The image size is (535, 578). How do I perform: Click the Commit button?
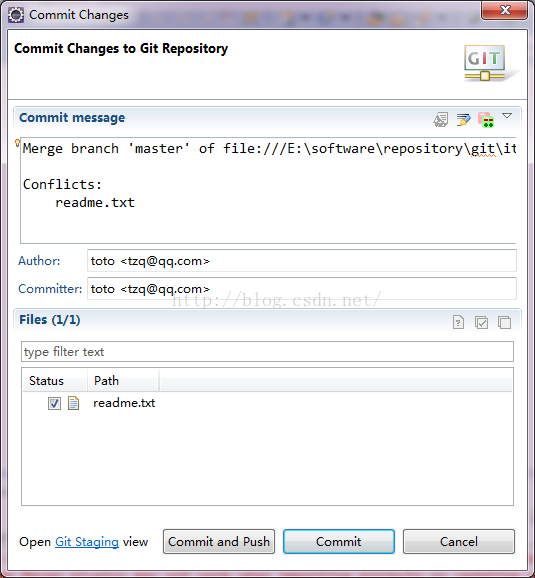coord(339,542)
